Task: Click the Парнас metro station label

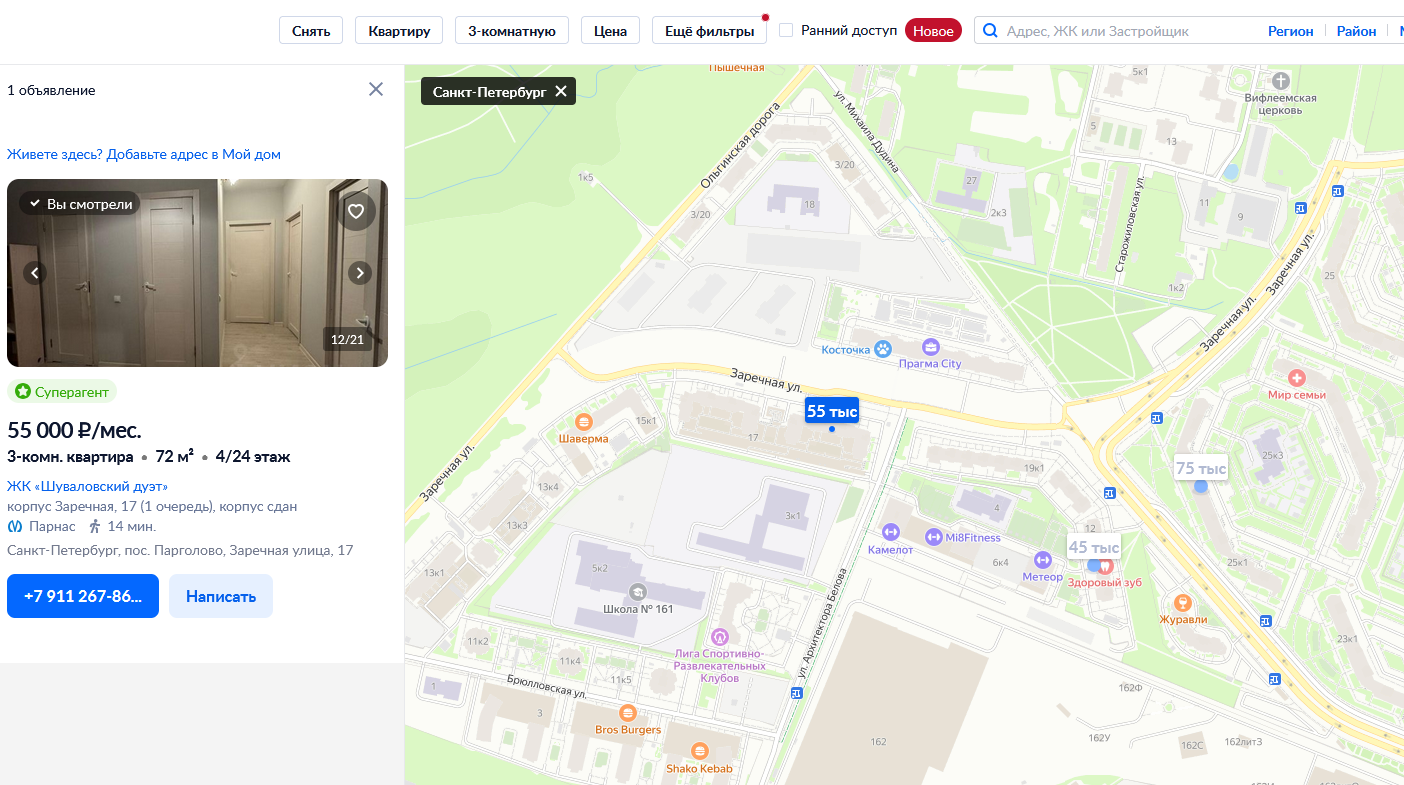Action: coord(52,526)
